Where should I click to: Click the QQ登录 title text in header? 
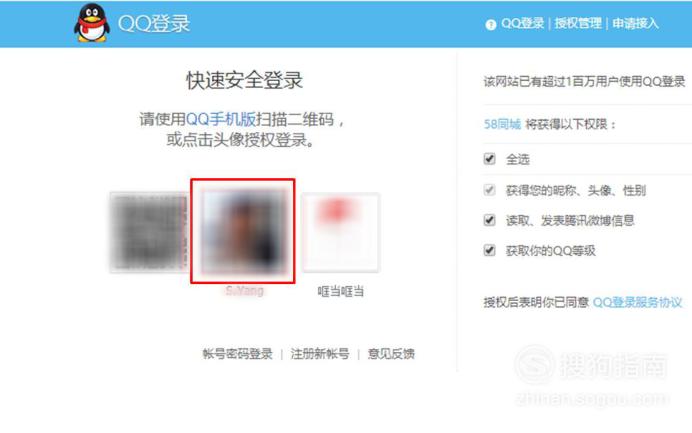[x=154, y=23]
